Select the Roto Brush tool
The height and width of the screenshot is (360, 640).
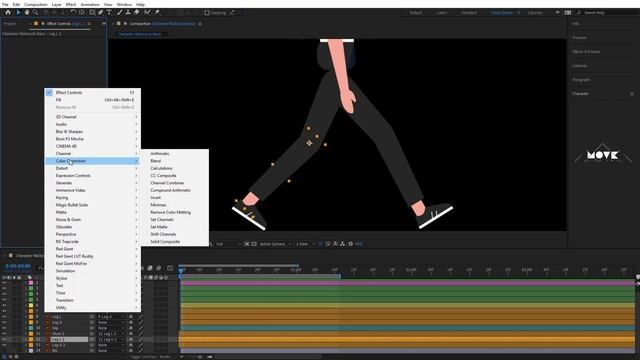[x=147, y=13]
